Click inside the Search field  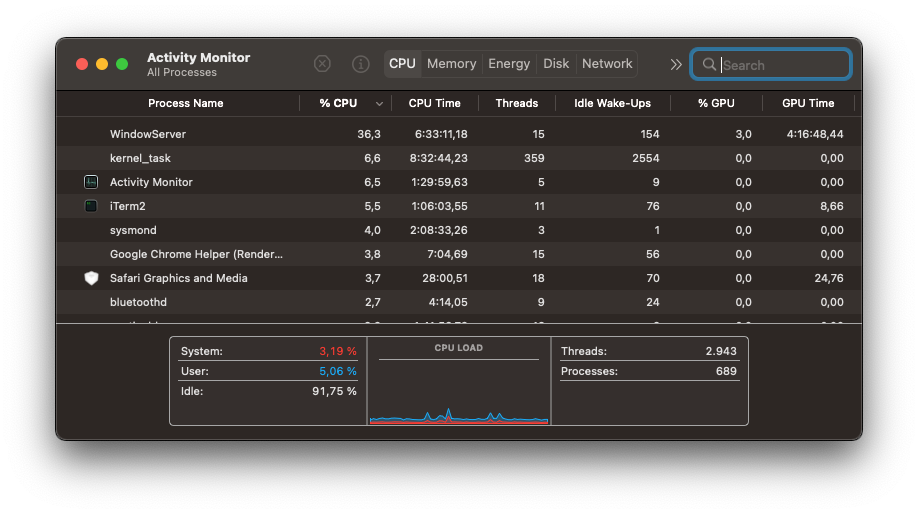783,65
